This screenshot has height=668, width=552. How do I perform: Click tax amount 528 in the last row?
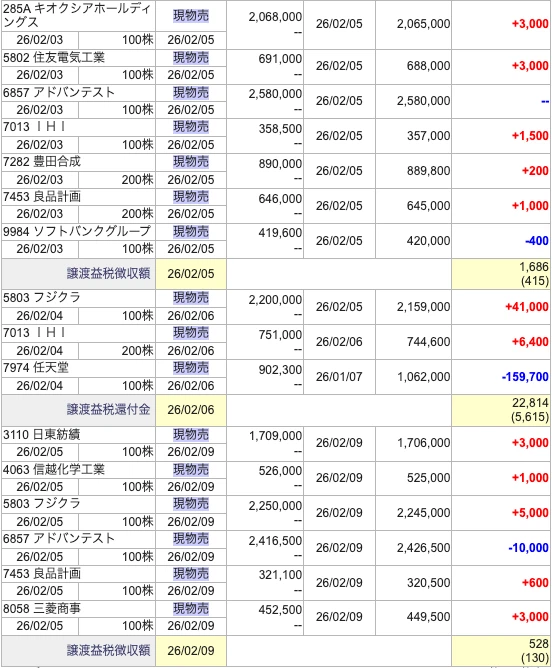click(x=538, y=643)
